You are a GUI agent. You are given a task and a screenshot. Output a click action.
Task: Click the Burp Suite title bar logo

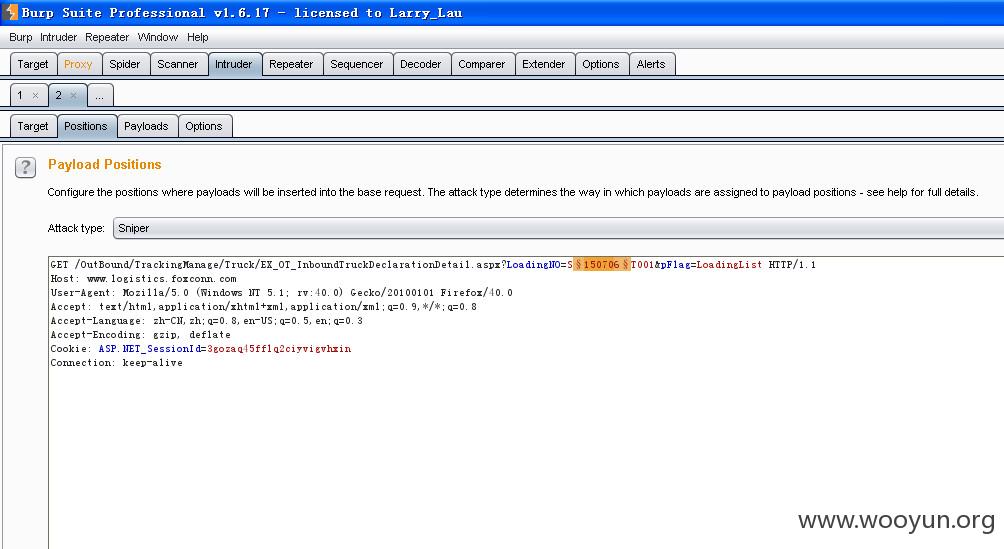point(11,12)
